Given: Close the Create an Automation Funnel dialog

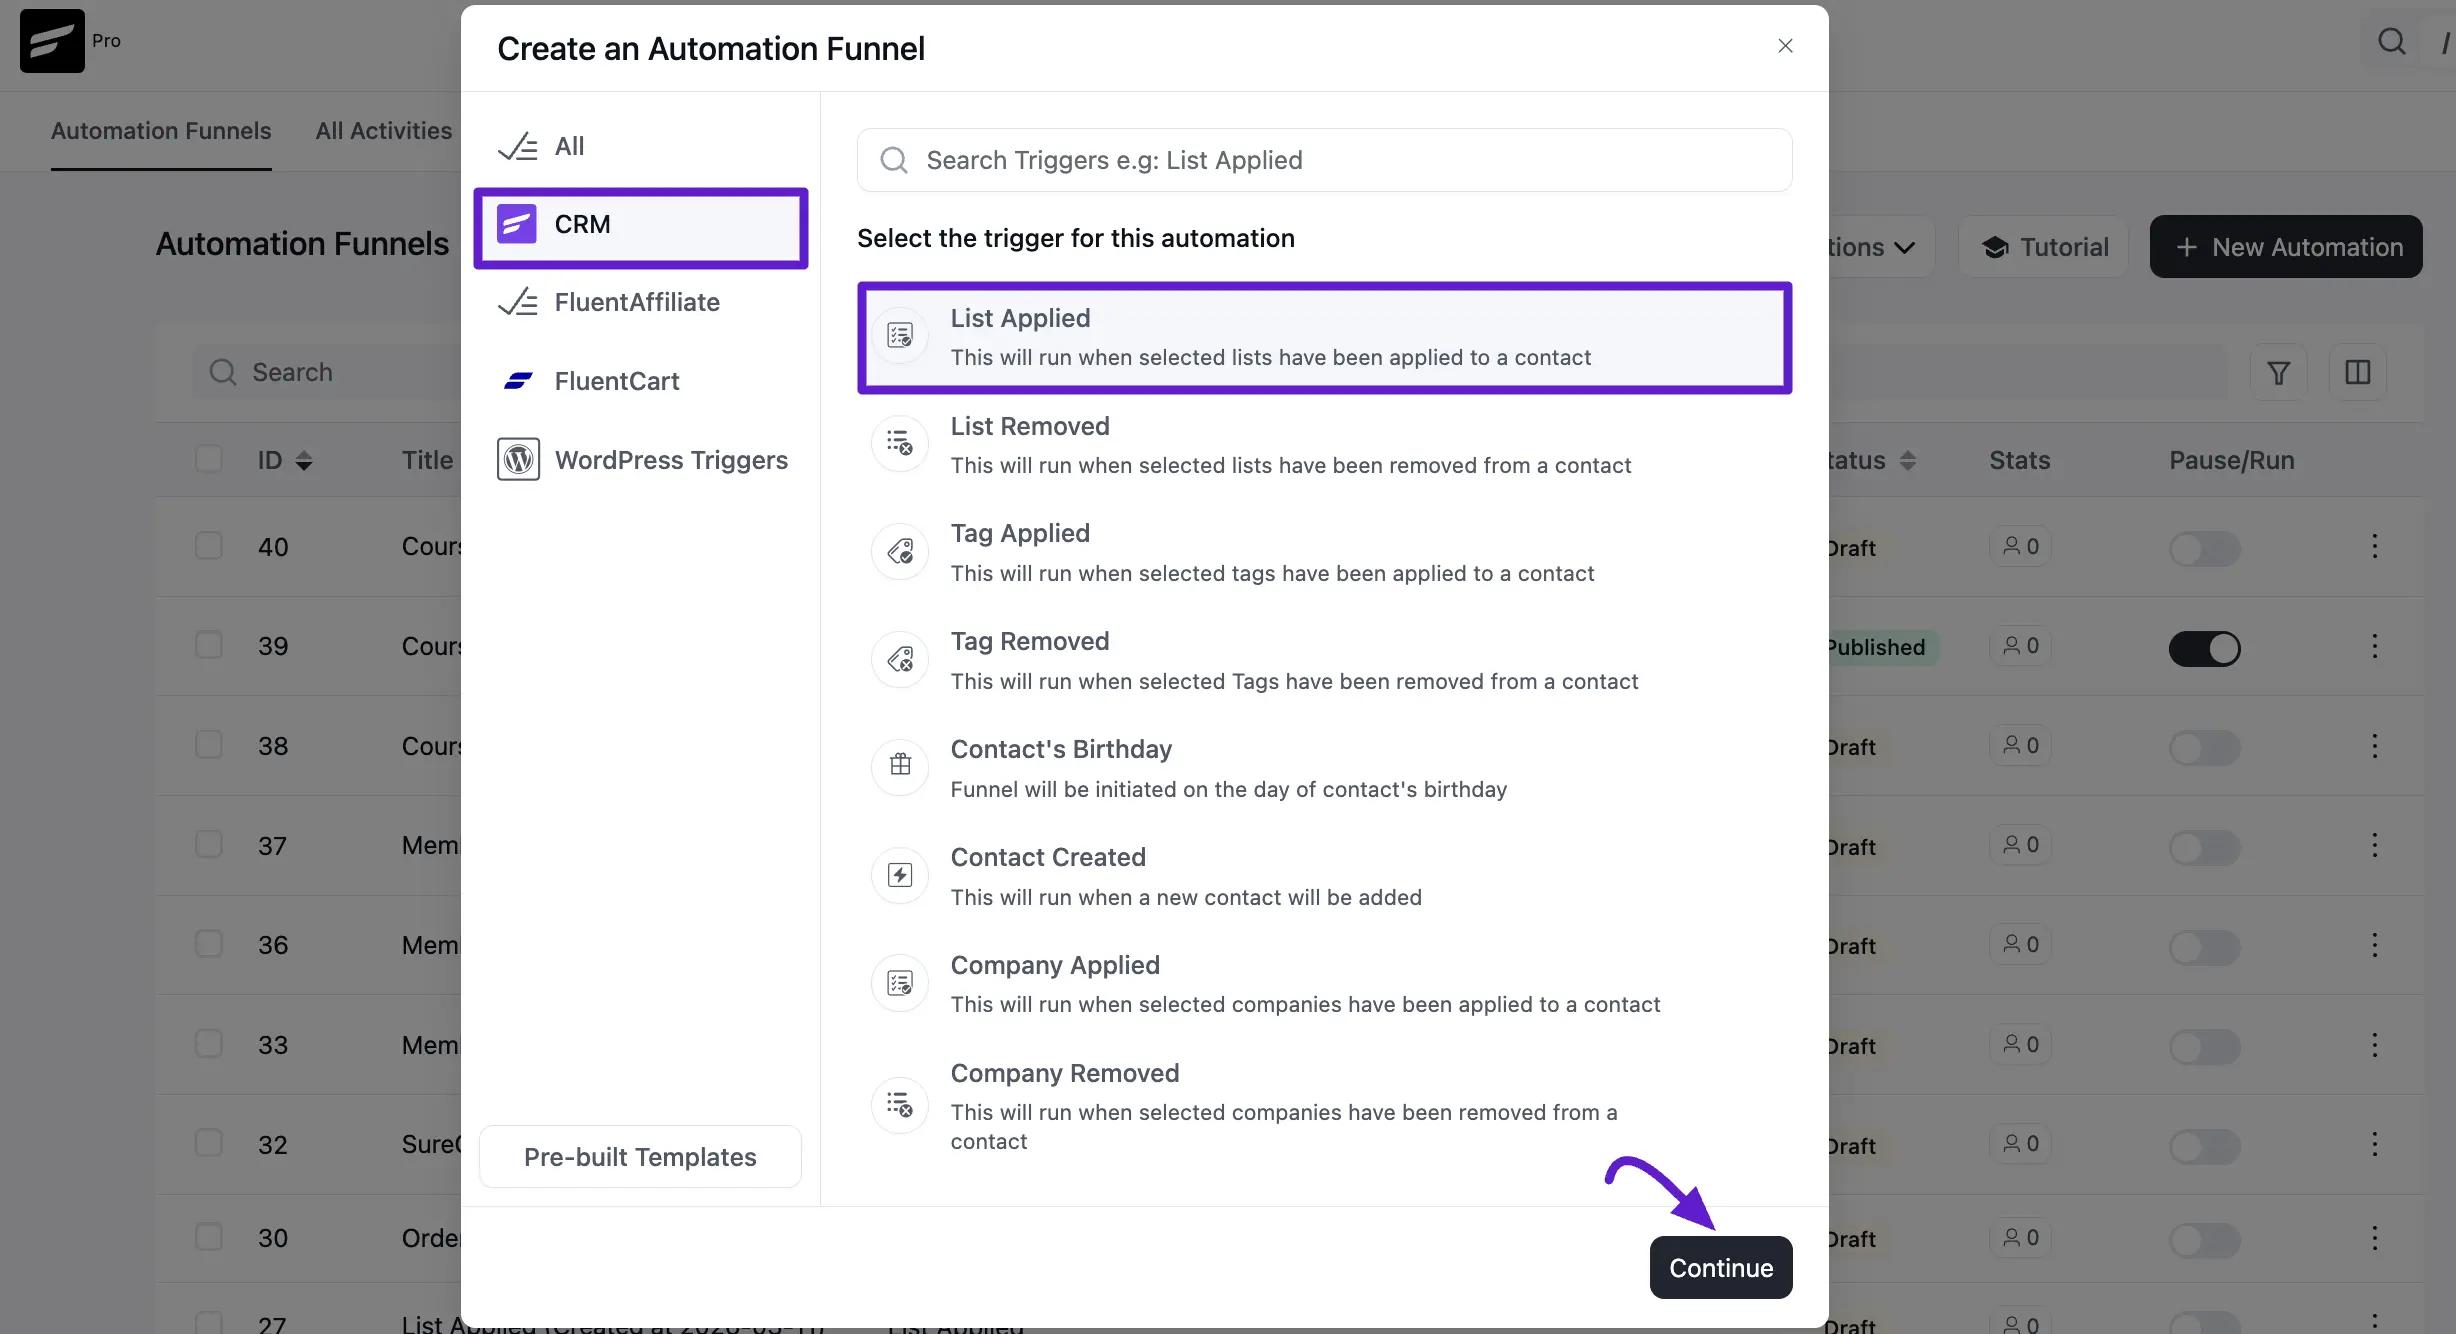Looking at the screenshot, I should [x=1785, y=46].
